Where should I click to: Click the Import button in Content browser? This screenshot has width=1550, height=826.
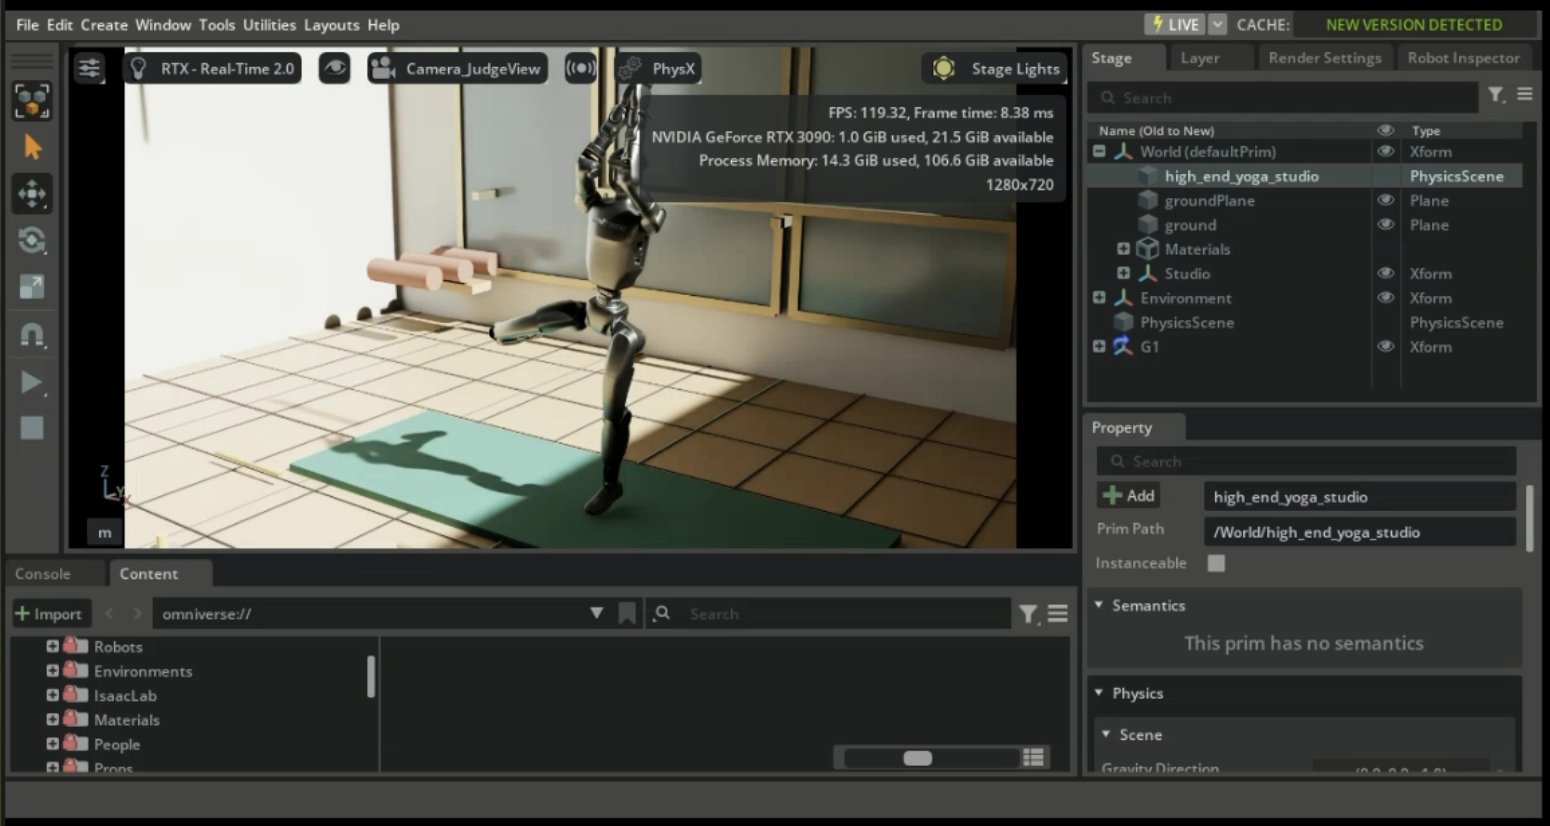point(49,614)
